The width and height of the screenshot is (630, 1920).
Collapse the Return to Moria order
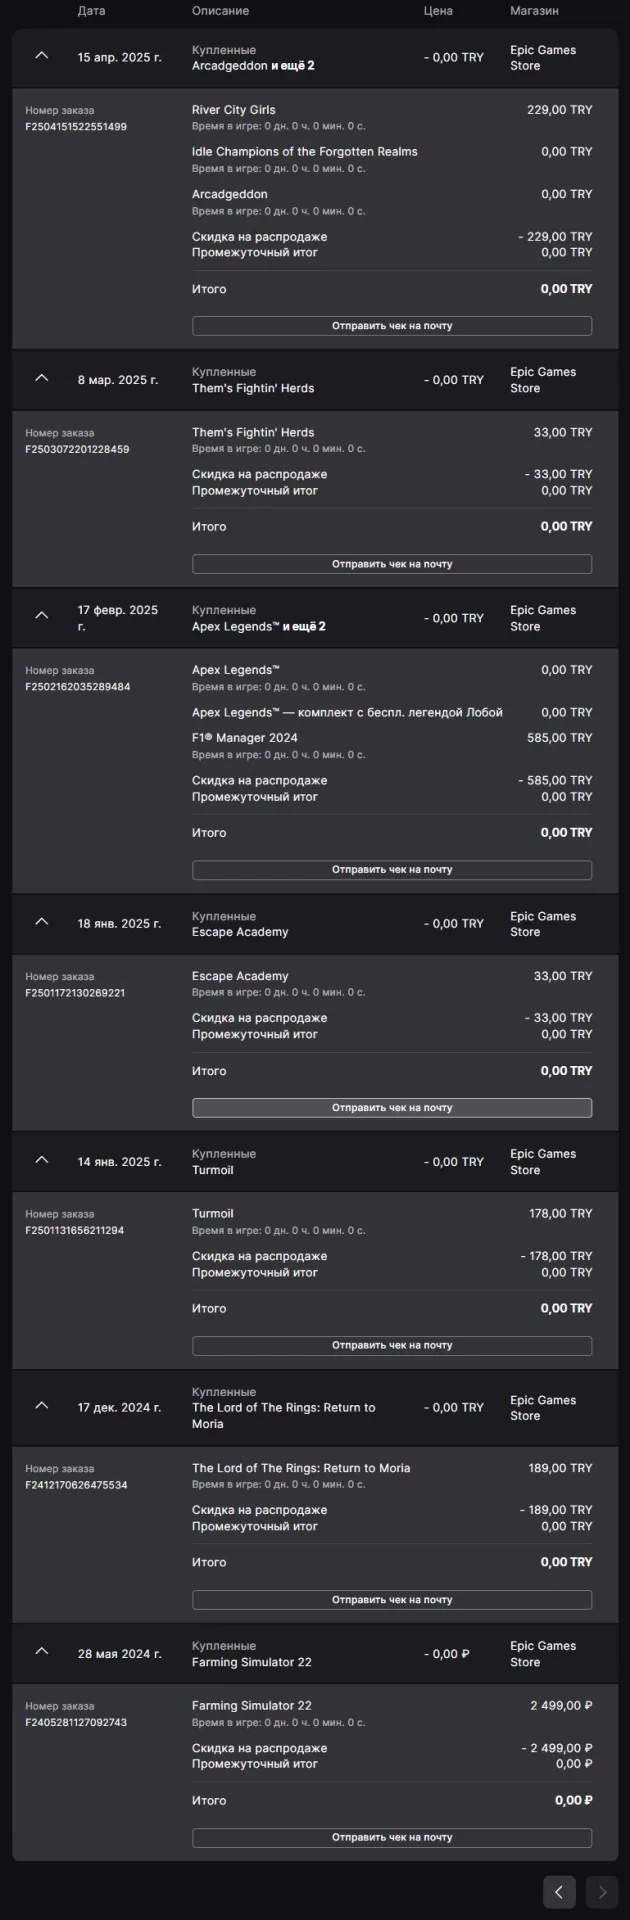[x=41, y=1406]
